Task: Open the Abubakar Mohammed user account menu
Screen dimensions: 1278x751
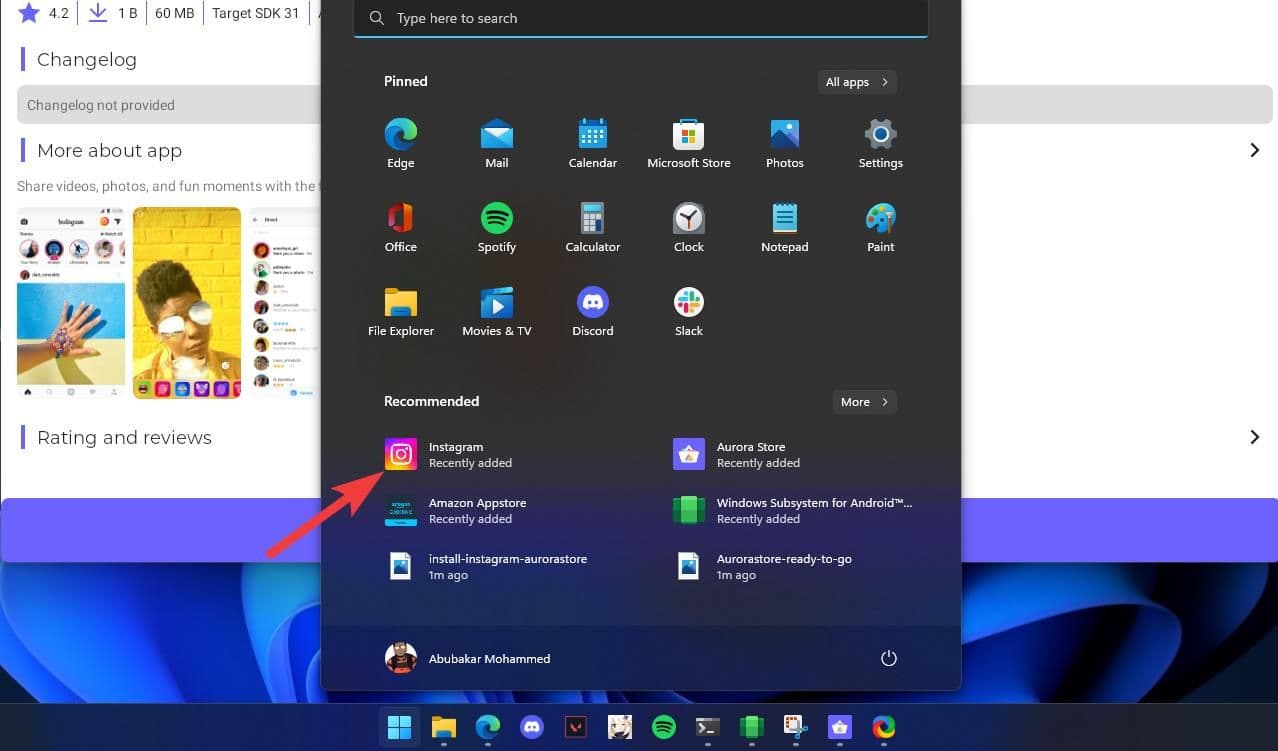Action: 467,658
